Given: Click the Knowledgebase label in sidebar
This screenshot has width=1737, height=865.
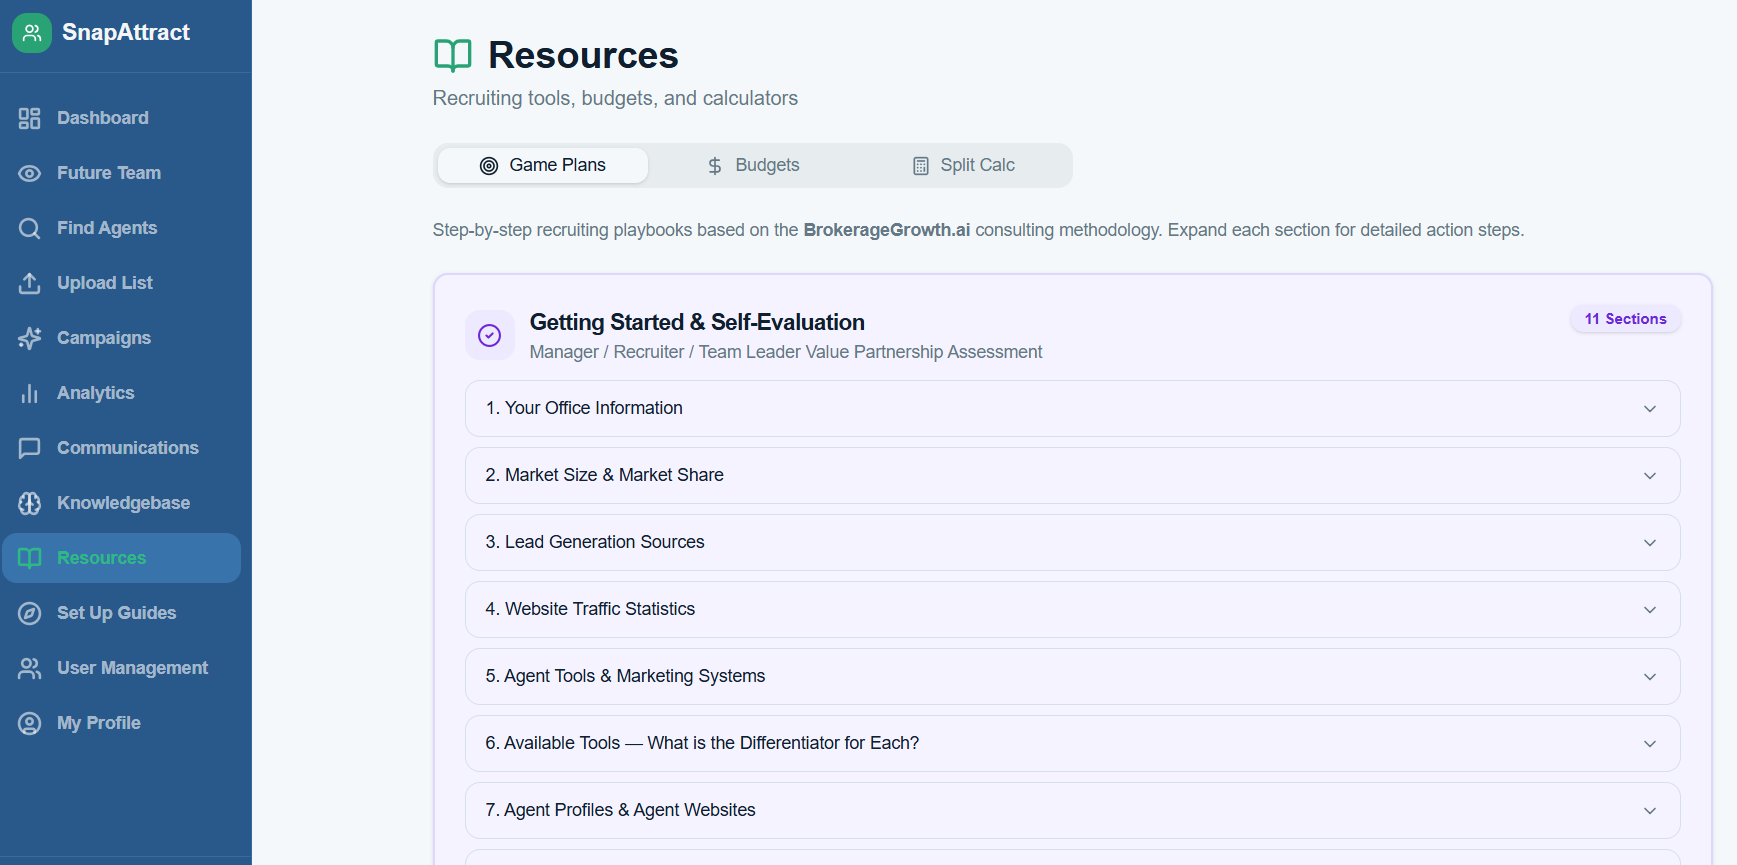Looking at the screenshot, I should point(124,503).
